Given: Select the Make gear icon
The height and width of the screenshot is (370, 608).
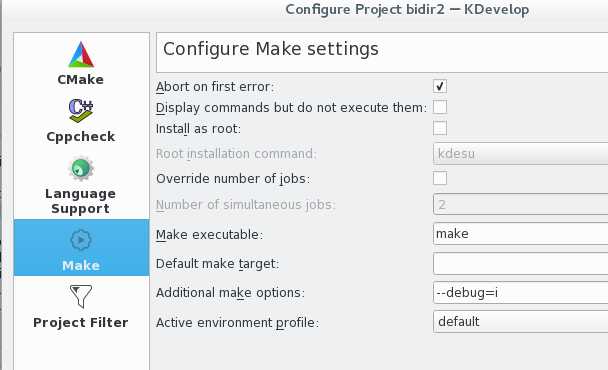Looking at the screenshot, I should pos(81,240).
